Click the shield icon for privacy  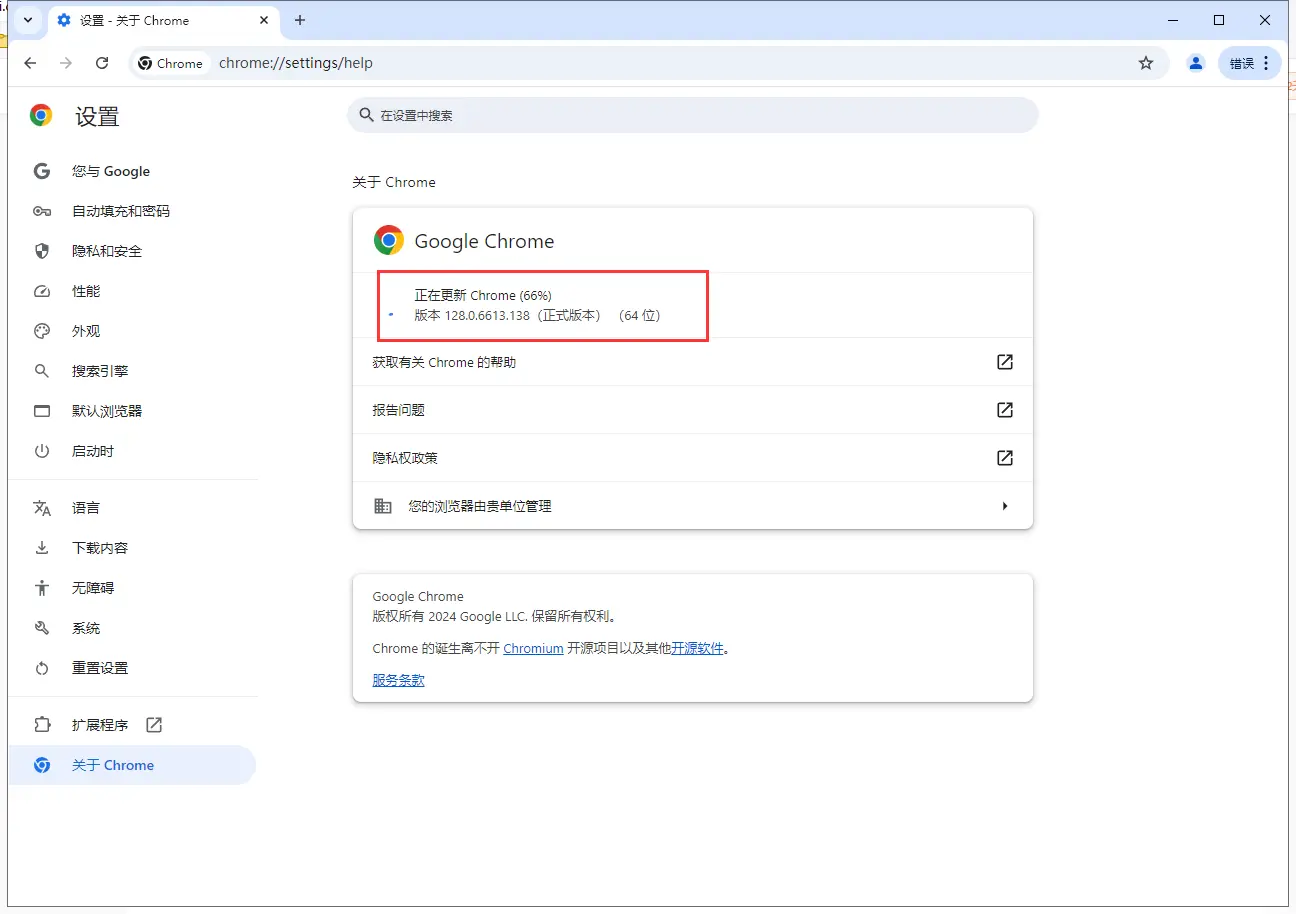[x=42, y=251]
